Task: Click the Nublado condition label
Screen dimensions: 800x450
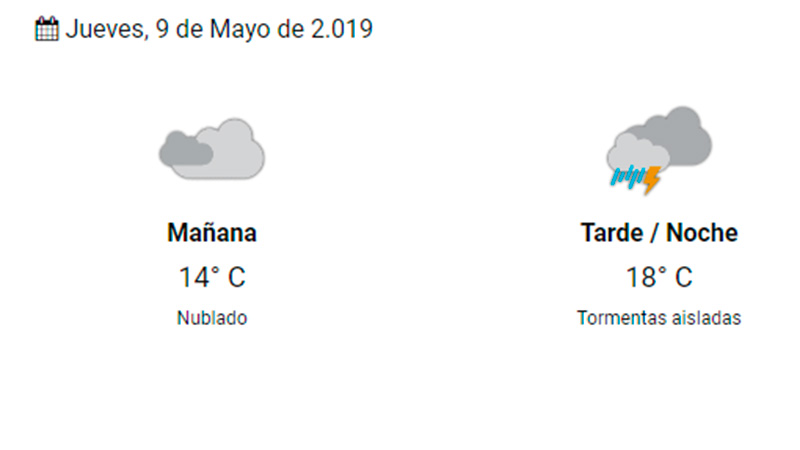Action: tap(212, 318)
